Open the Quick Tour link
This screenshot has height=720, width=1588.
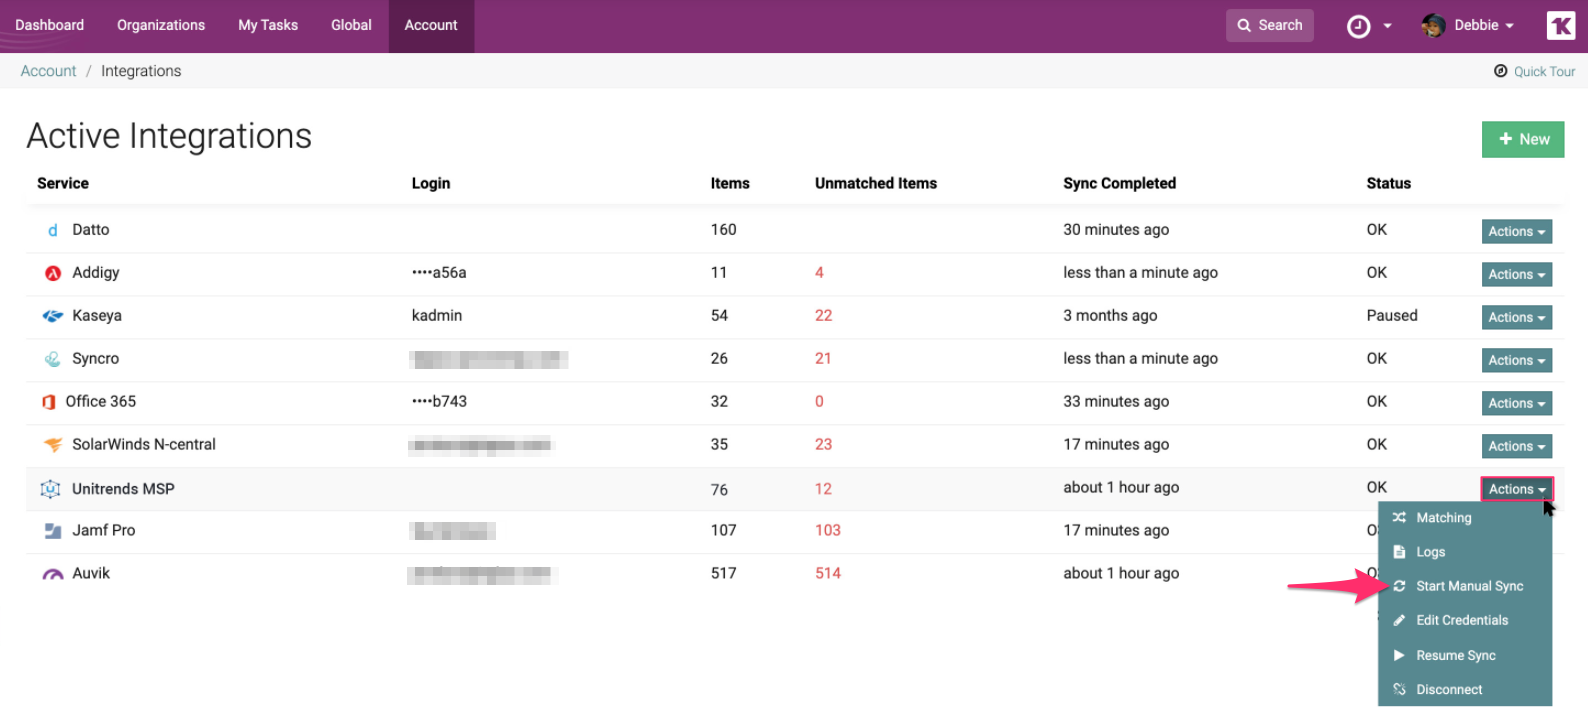[x=1535, y=71]
